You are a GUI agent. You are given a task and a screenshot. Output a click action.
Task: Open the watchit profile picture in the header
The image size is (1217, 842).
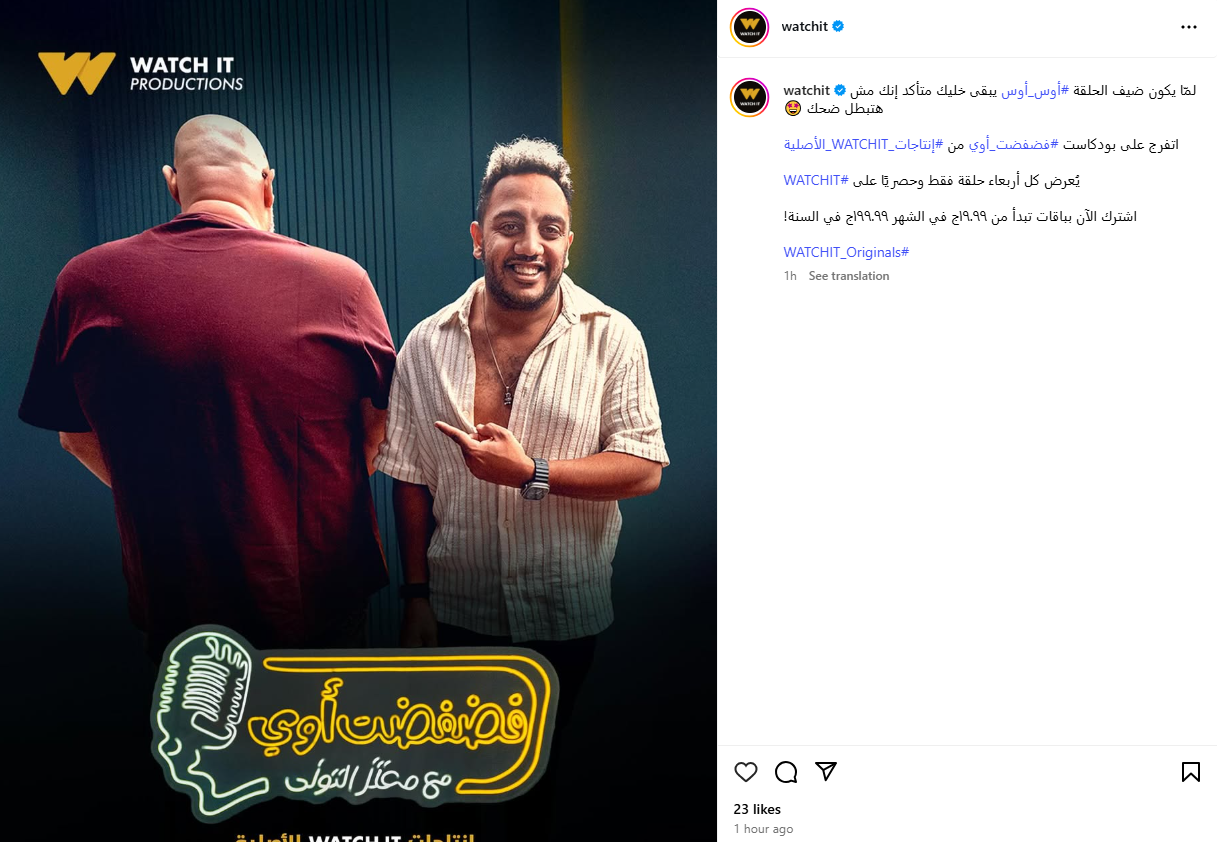point(749,27)
